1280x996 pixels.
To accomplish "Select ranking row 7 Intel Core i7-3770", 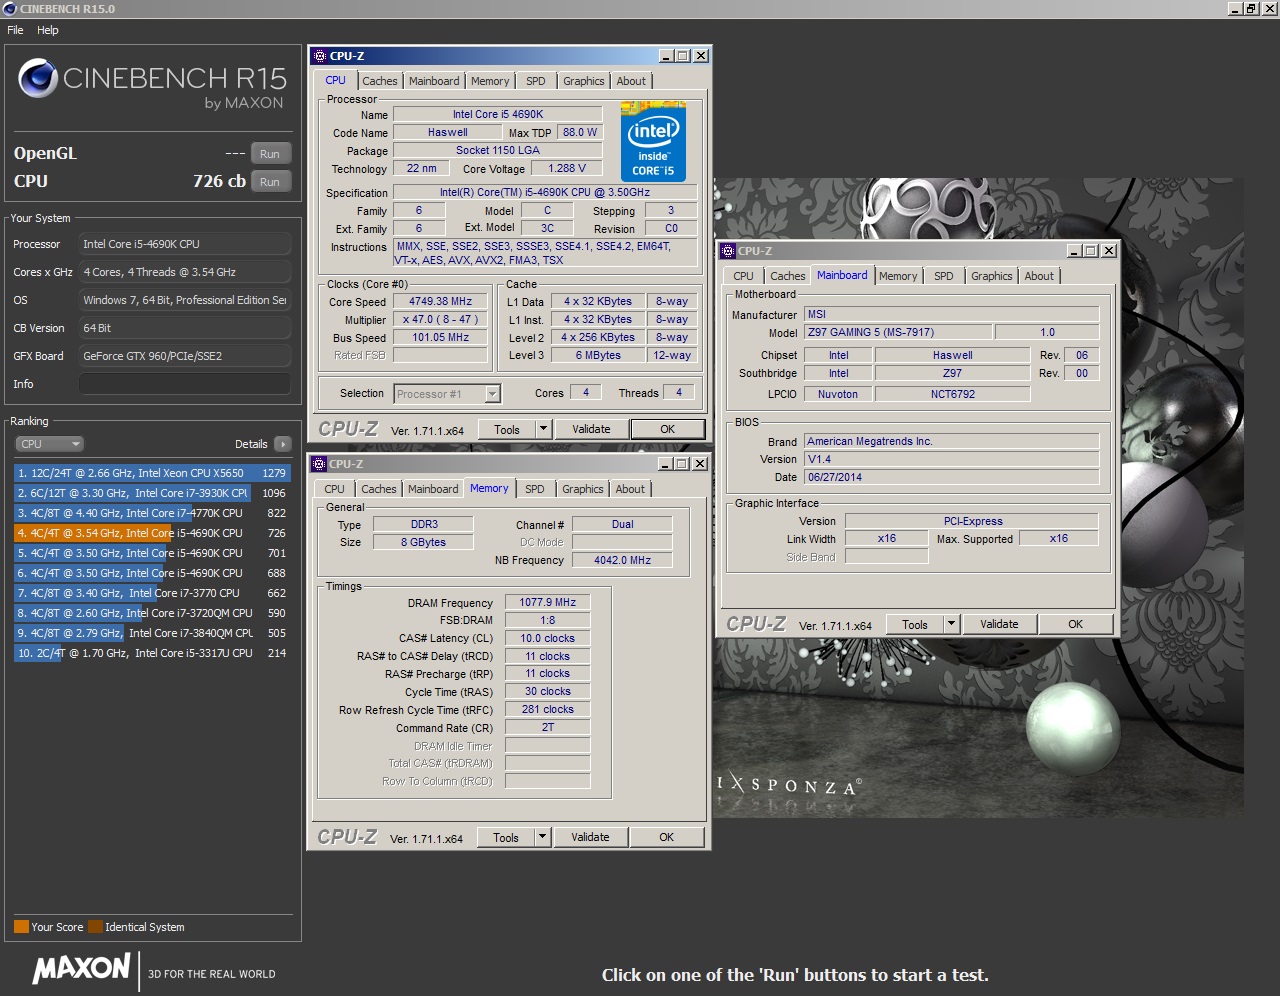I will point(152,593).
